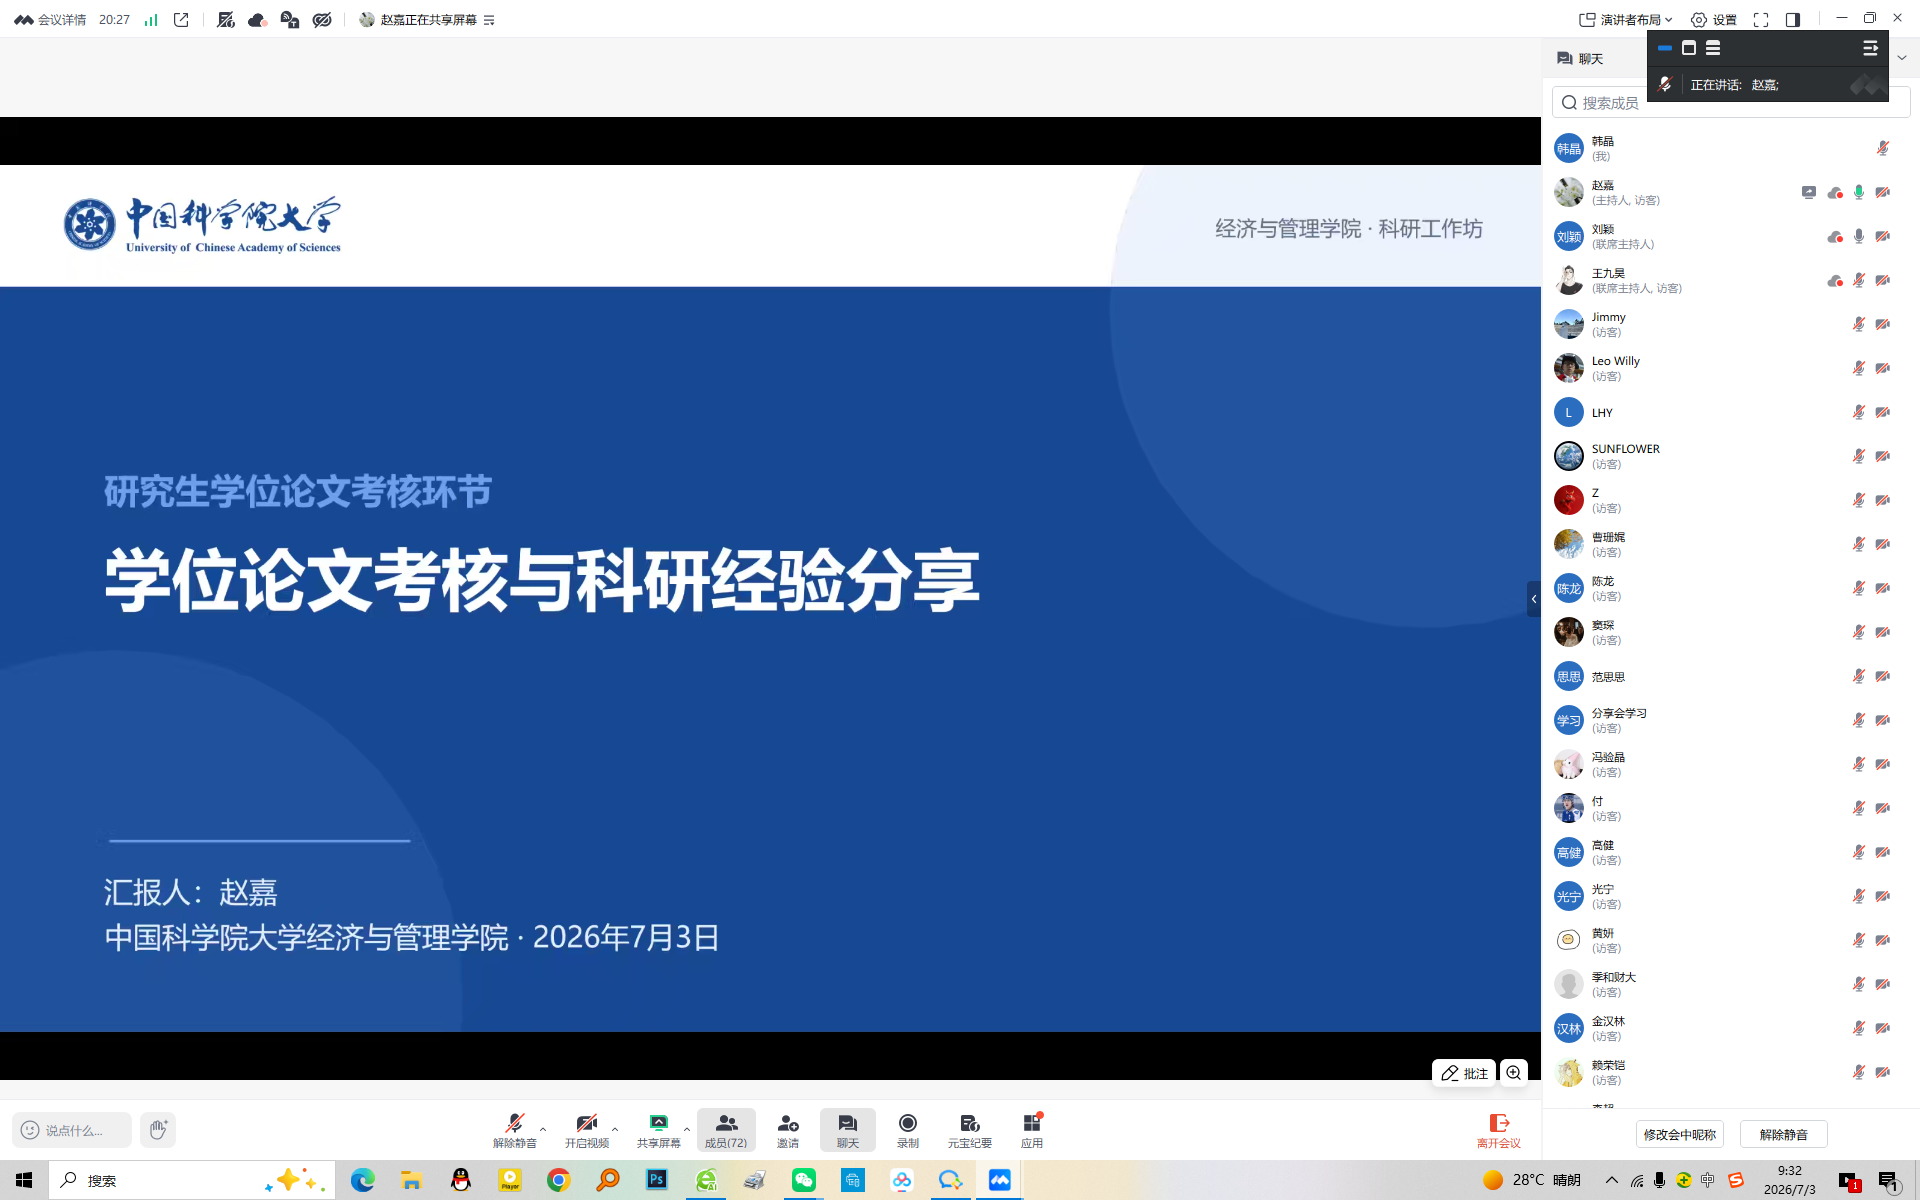The width and height of the screenshot is (1920, 1200).
Task: Click the collapse-list icon in floating panel
Action: point(1870,48)
